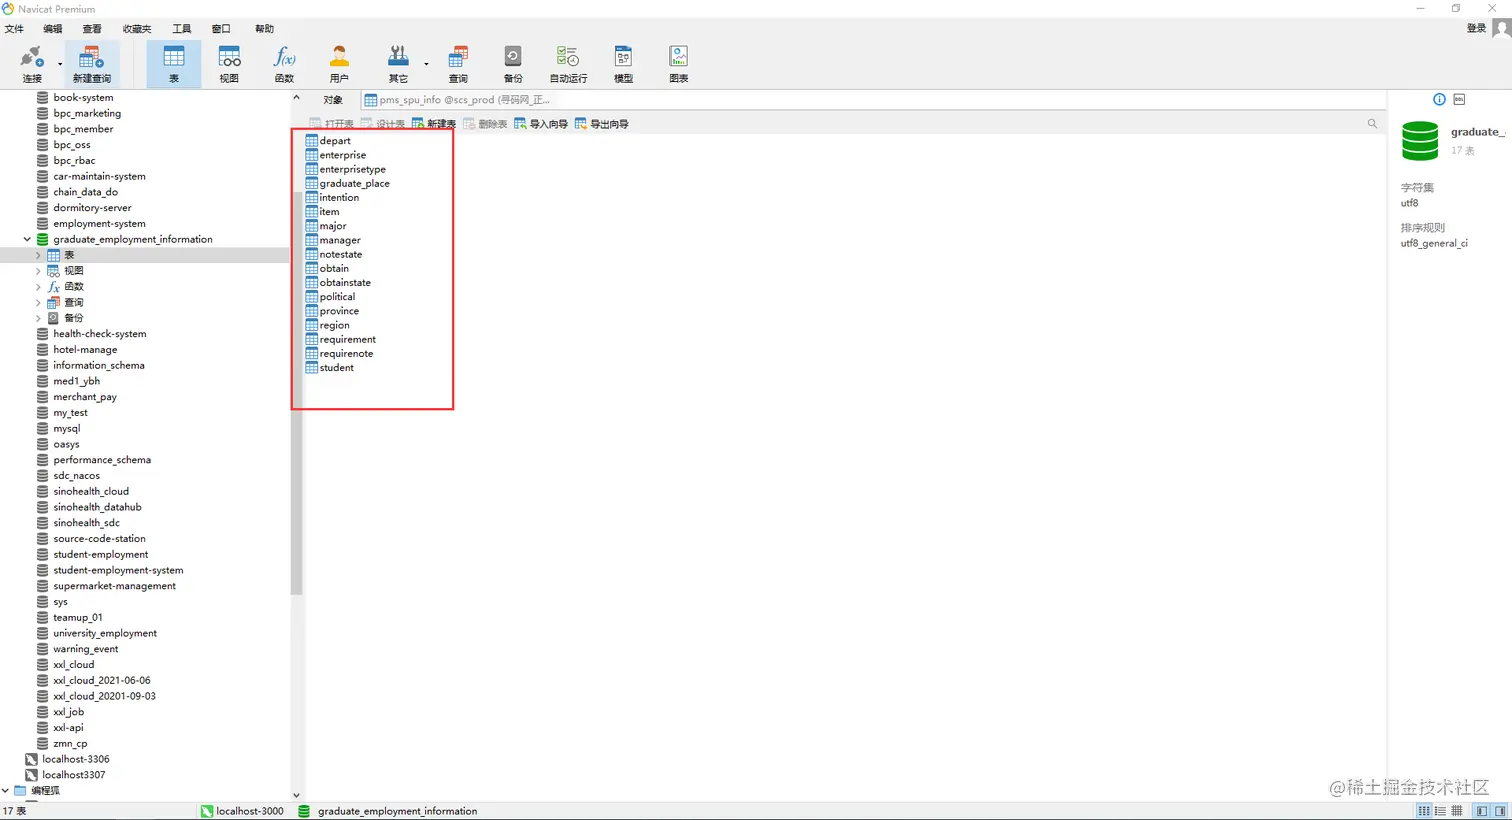
Task: Click the Others (其它) toolbar icon
Action: (x=398, y=63)
